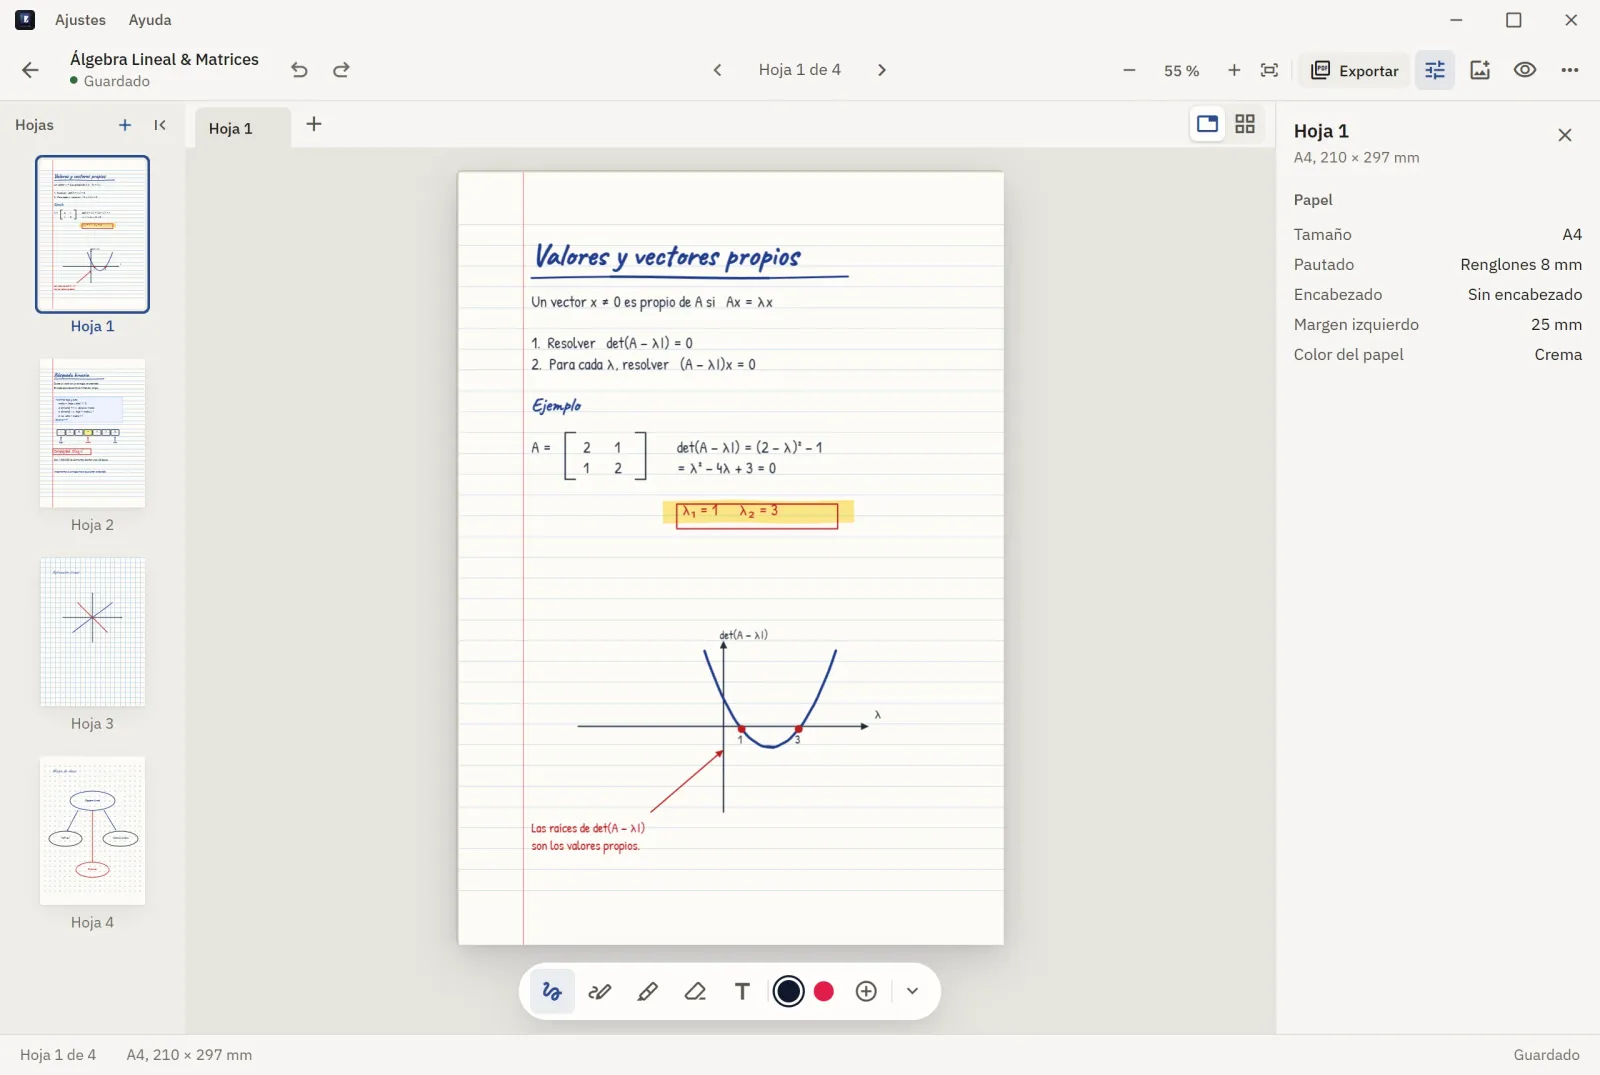Change the Encabezado setting
The image size is (1600, 1075).
[1438, 294]
